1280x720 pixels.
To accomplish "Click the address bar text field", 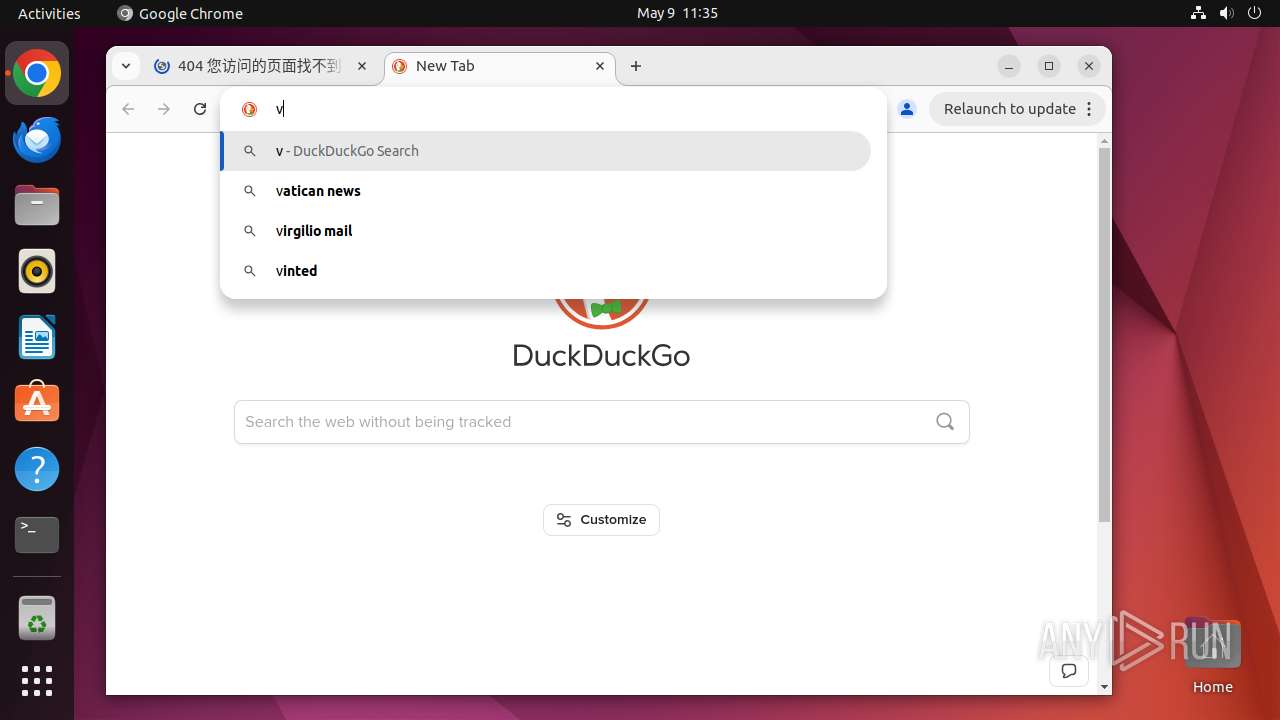I will click(570, 109).
